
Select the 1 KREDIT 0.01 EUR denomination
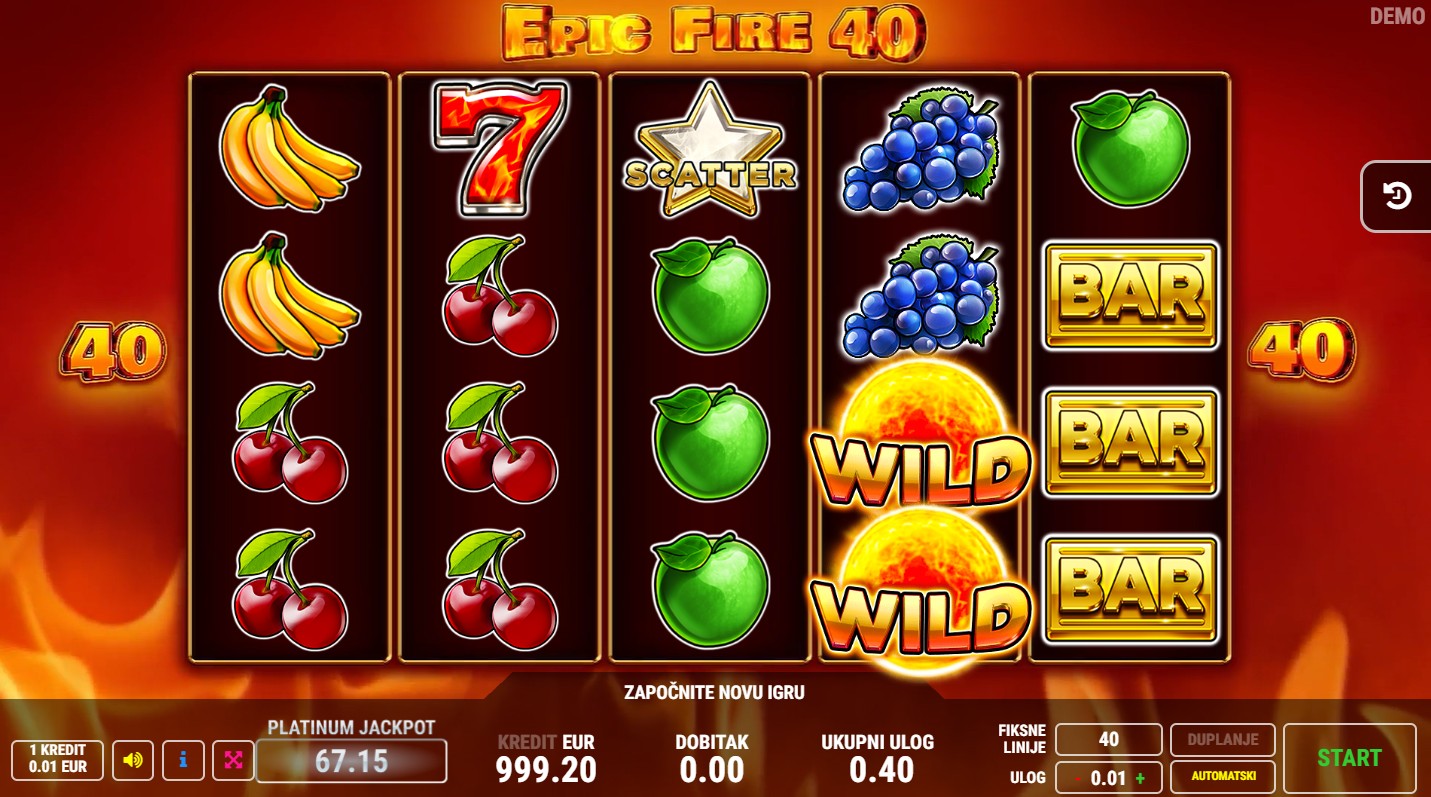[x=57, y=759]
